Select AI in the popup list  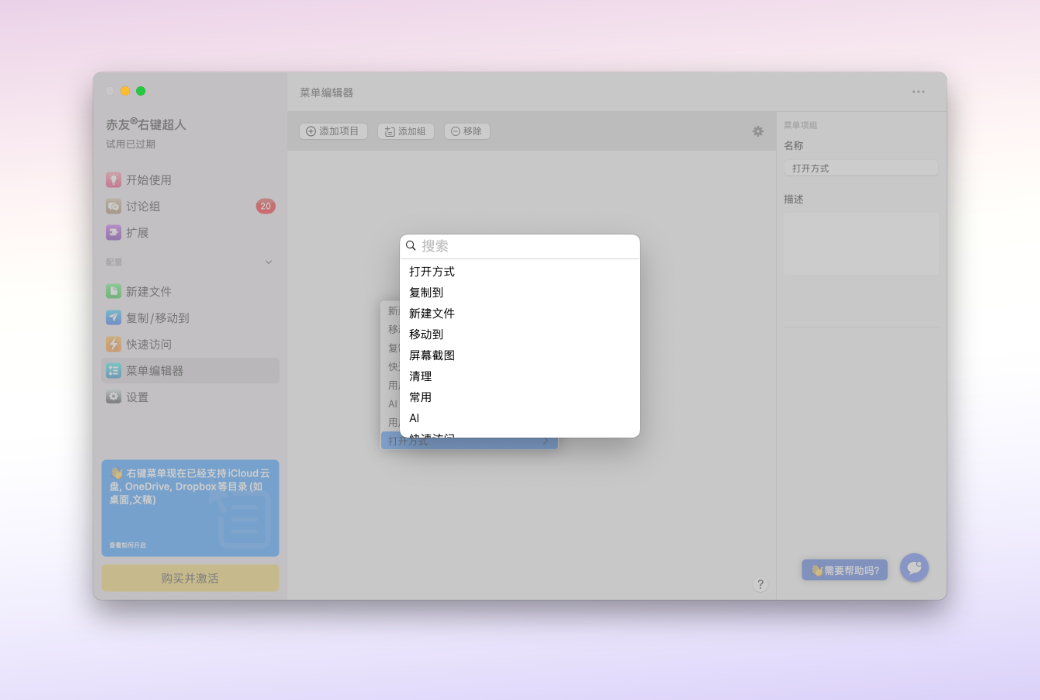coord(520,418)
